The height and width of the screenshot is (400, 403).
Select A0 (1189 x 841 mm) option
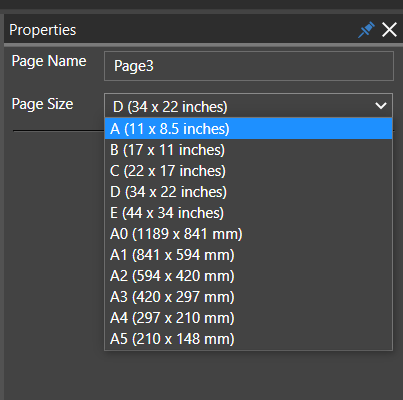[x=248, y=234]
